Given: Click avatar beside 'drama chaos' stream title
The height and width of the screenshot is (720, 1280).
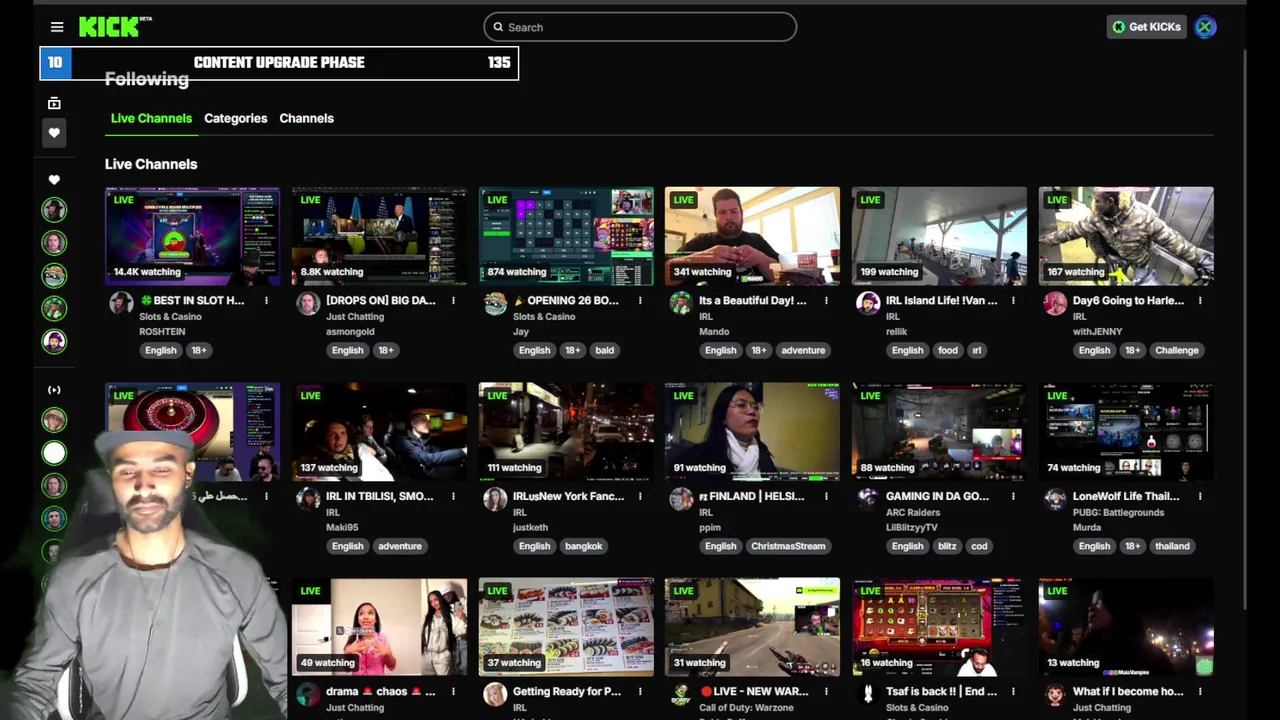Looking at the screenshot, I should click(308, 695).
